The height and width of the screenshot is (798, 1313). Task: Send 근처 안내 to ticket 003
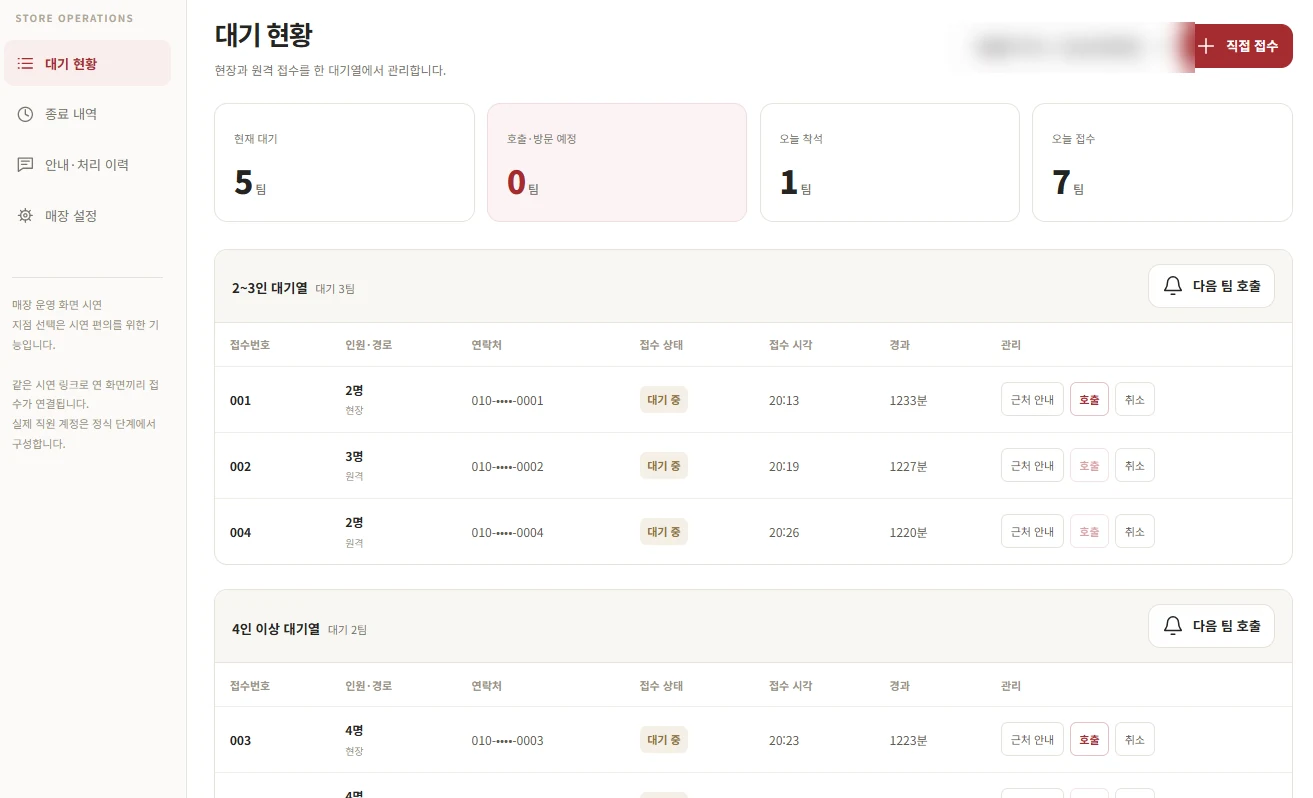(1032, 740)
